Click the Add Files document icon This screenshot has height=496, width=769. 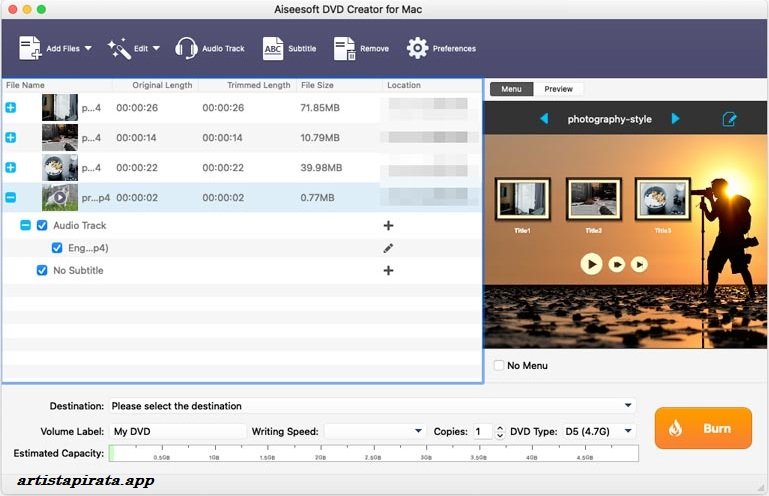30,48
